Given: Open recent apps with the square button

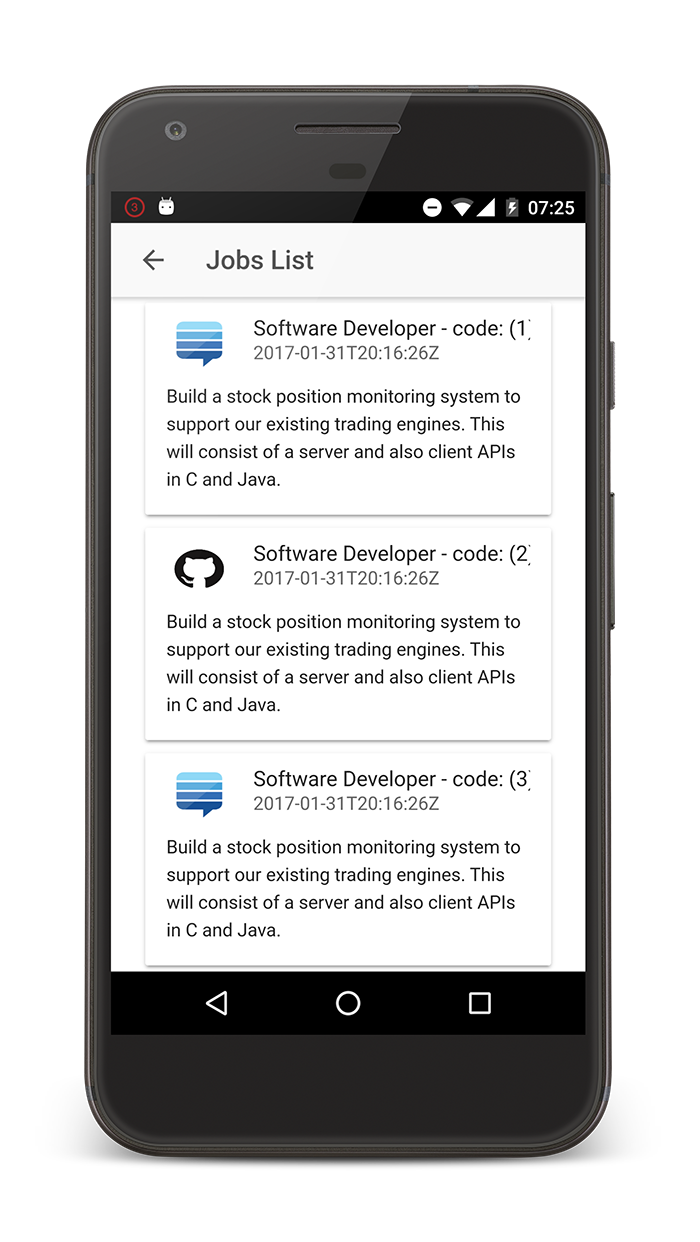Looking at the screenshot, I should [x=480, y=1003].
